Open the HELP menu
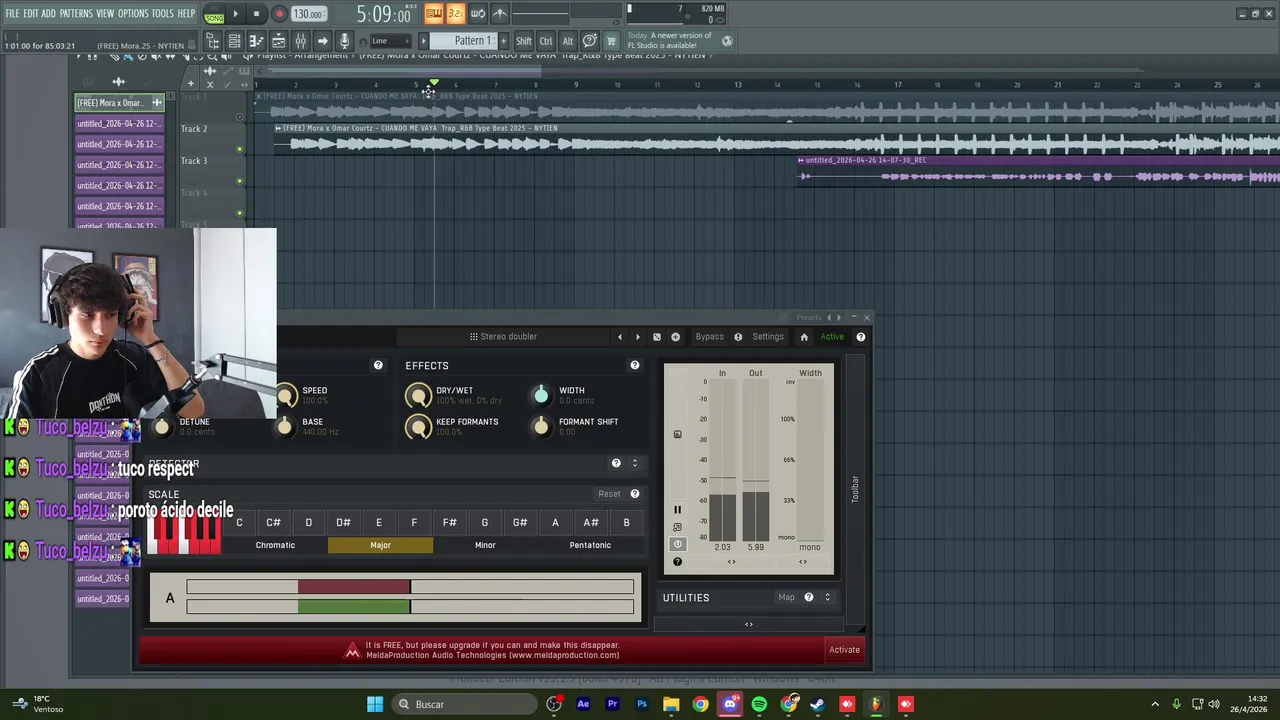Screen dimensions: 1280x720 186,14
